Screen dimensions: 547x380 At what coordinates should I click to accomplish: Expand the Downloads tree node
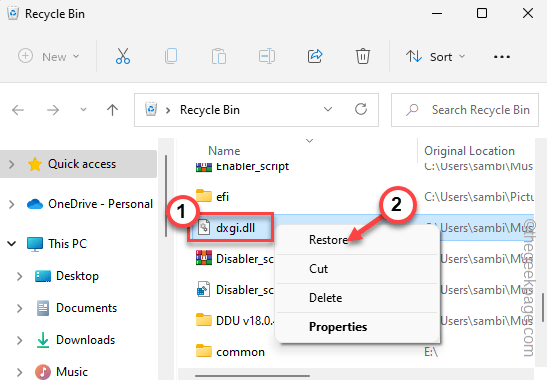(x=20, y=340)
